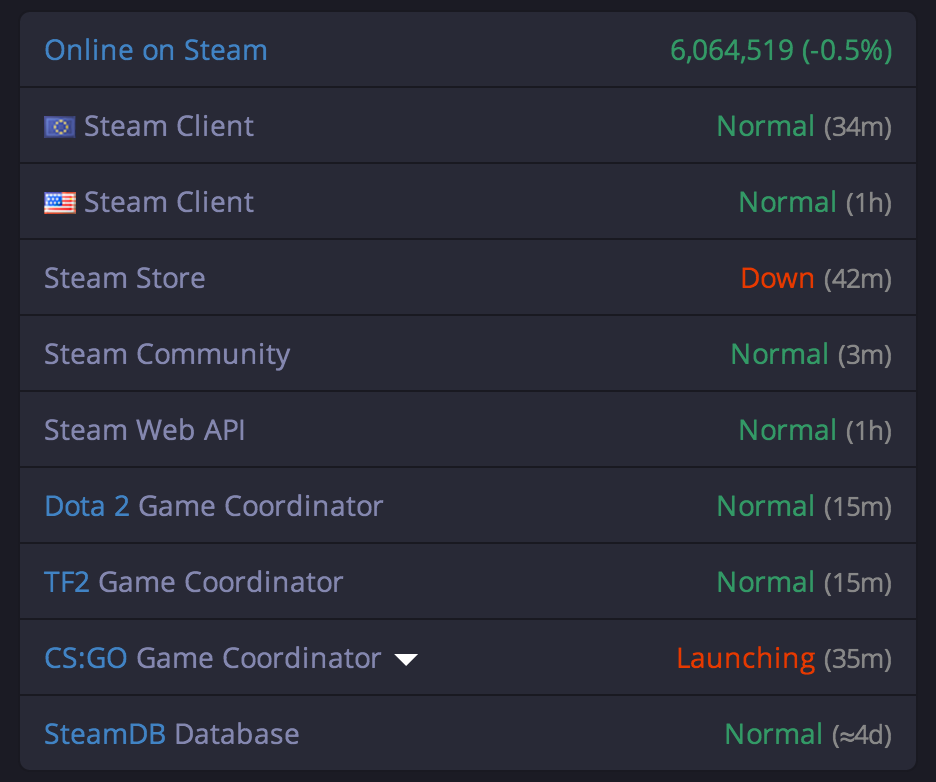Click Normal status of Steam Web API
The width and height of the screenshot is (936, 782).
pos(787,430)
